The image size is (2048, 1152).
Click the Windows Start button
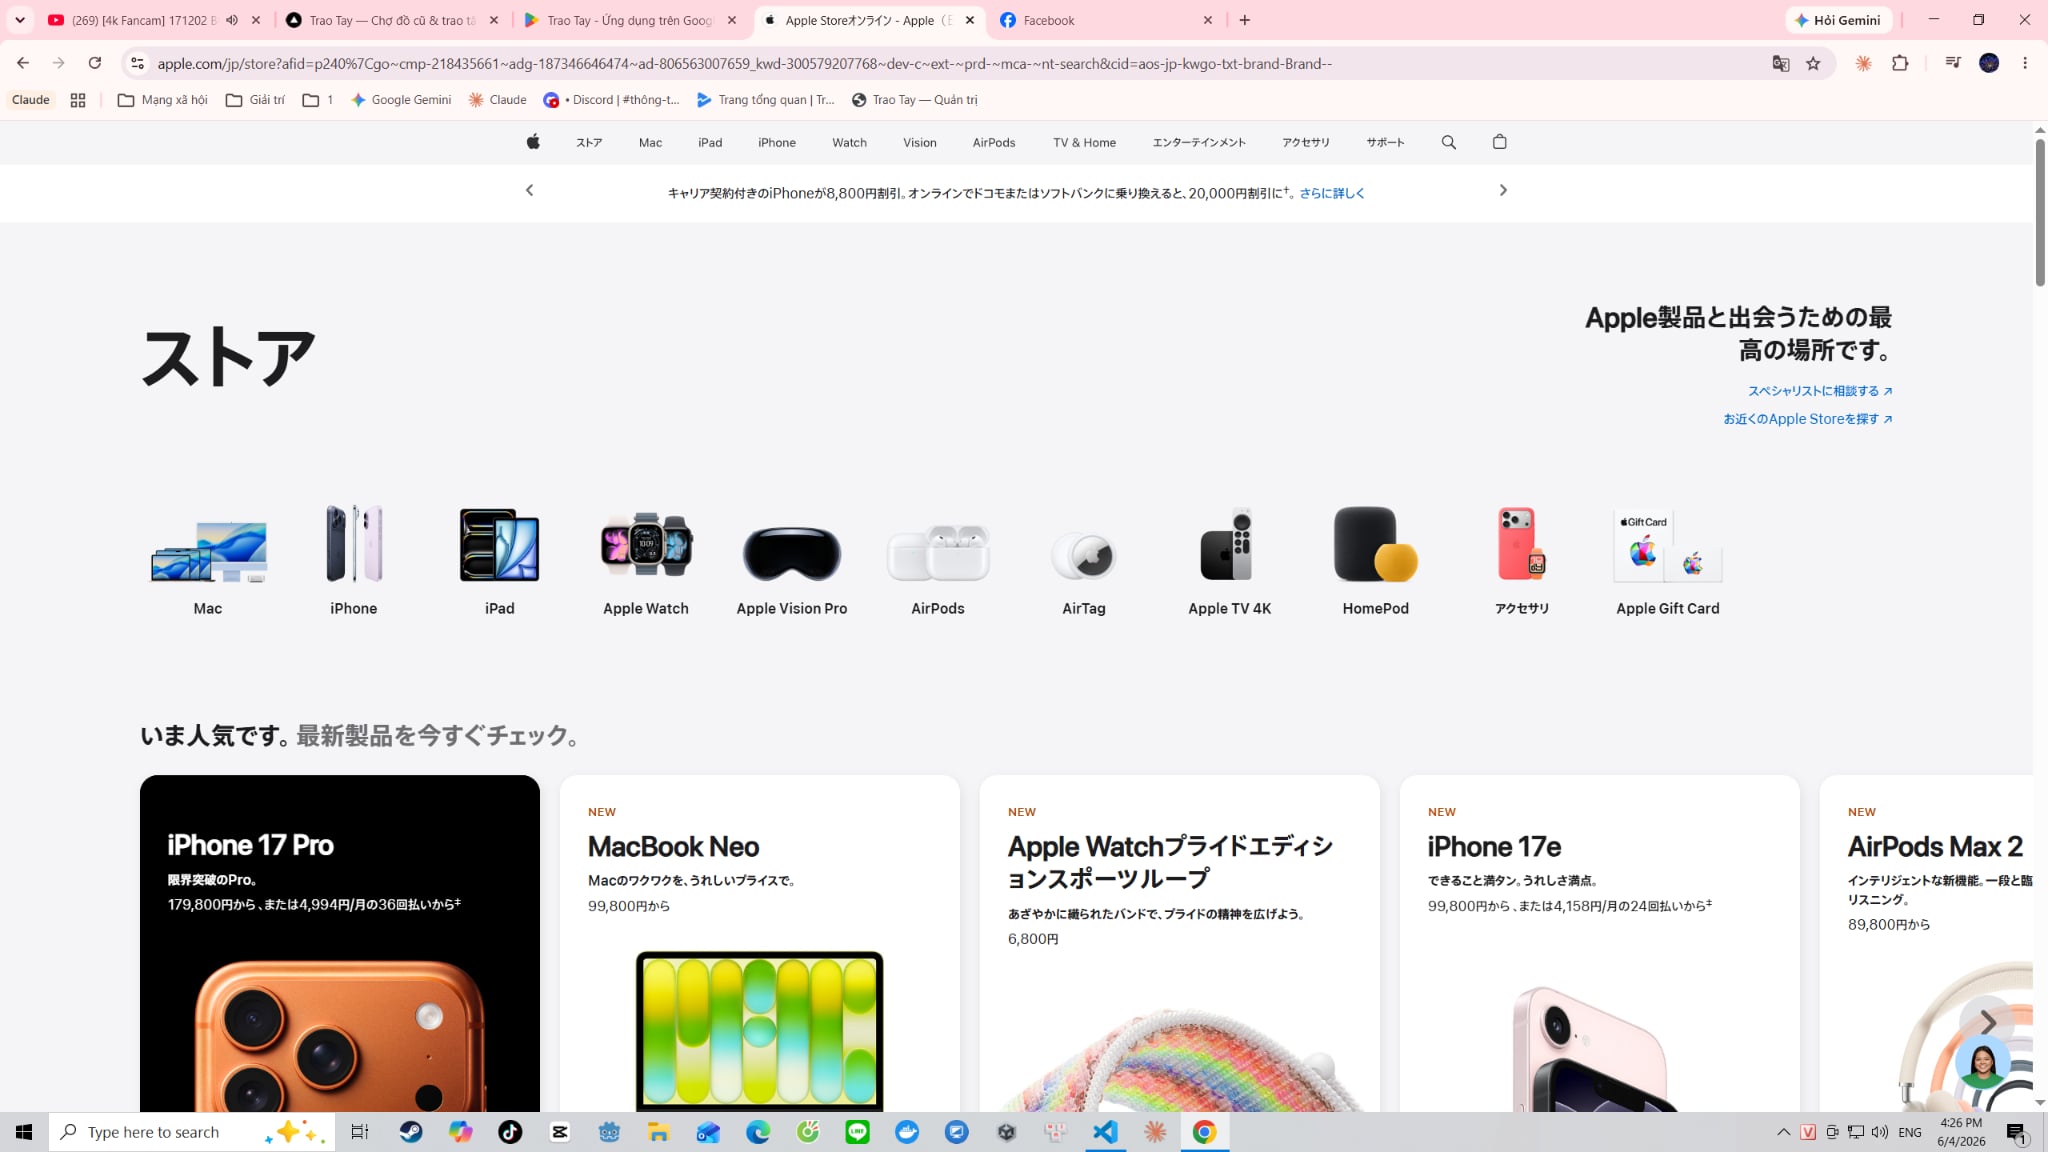[24, 1132]
